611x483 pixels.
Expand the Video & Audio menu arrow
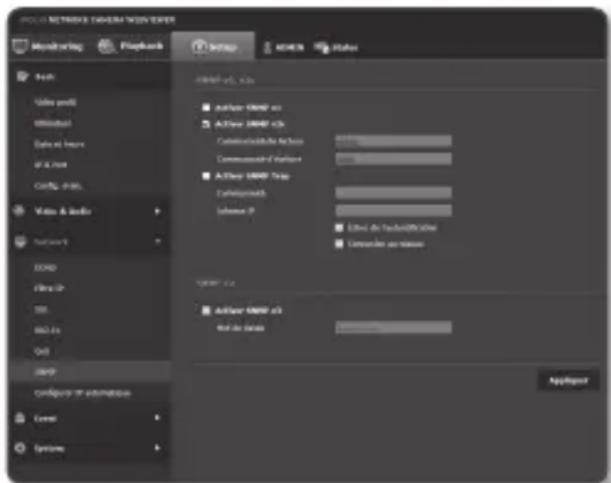[158, 211]
